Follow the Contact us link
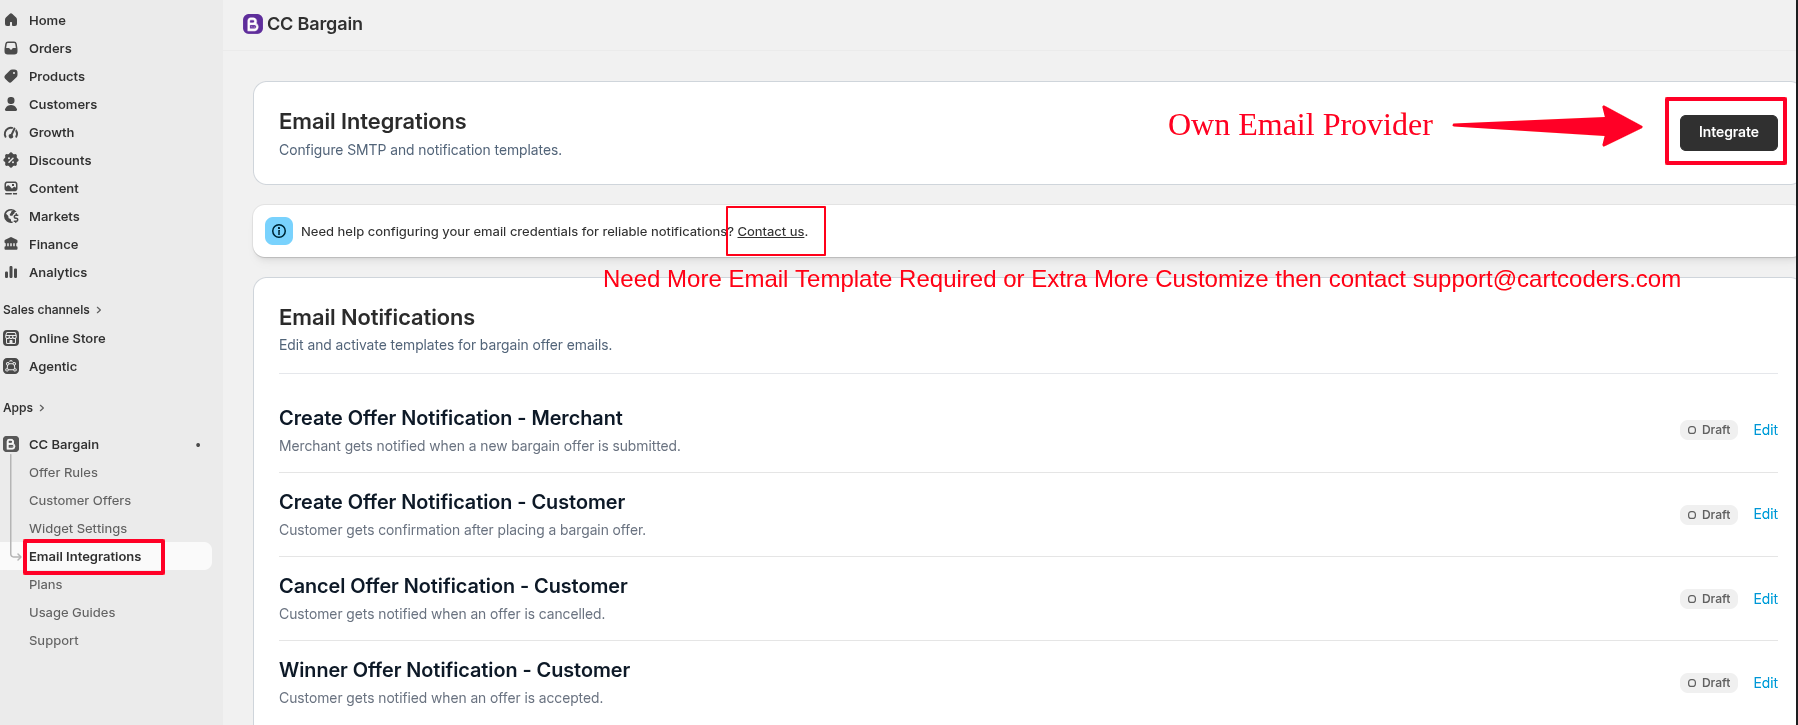 pos(771,232)
